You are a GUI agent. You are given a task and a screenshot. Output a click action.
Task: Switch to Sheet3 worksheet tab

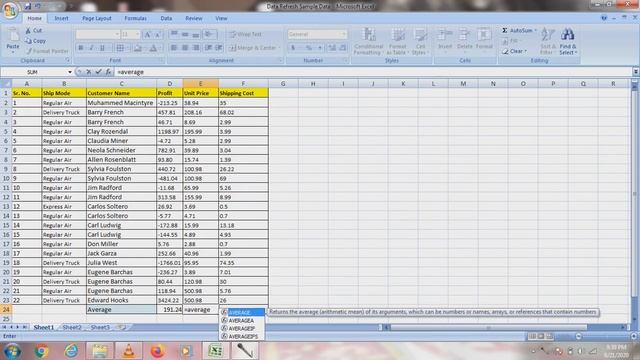pos(100,327)
